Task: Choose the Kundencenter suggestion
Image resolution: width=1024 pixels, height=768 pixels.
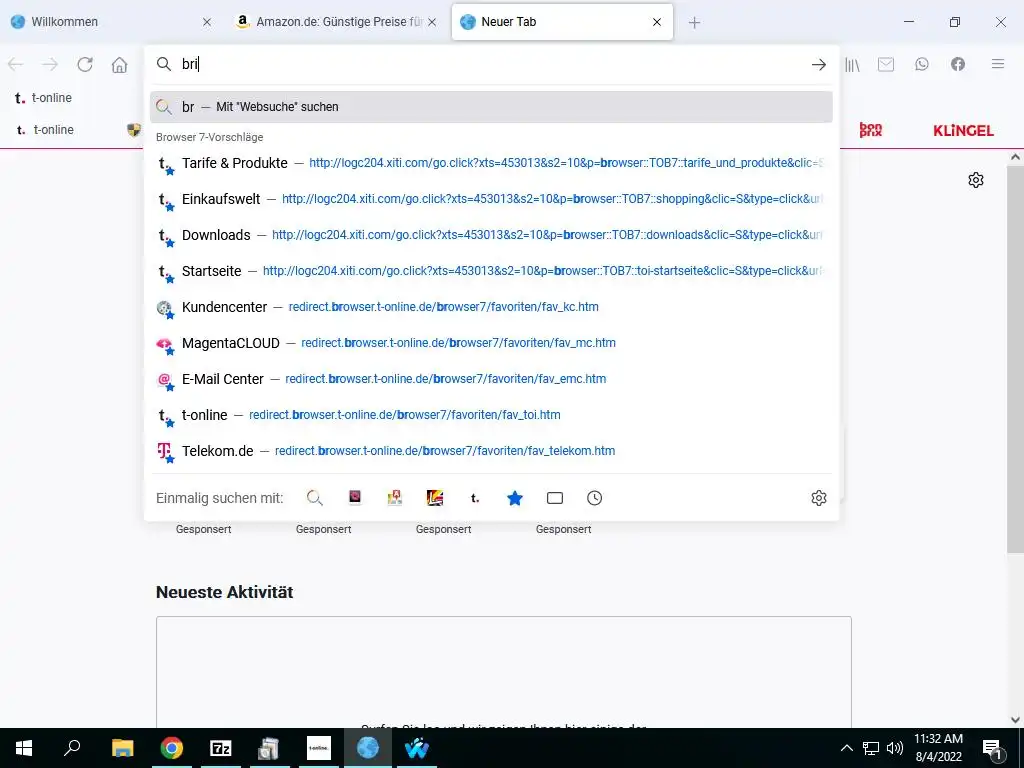Action: (x=491, y=307)
